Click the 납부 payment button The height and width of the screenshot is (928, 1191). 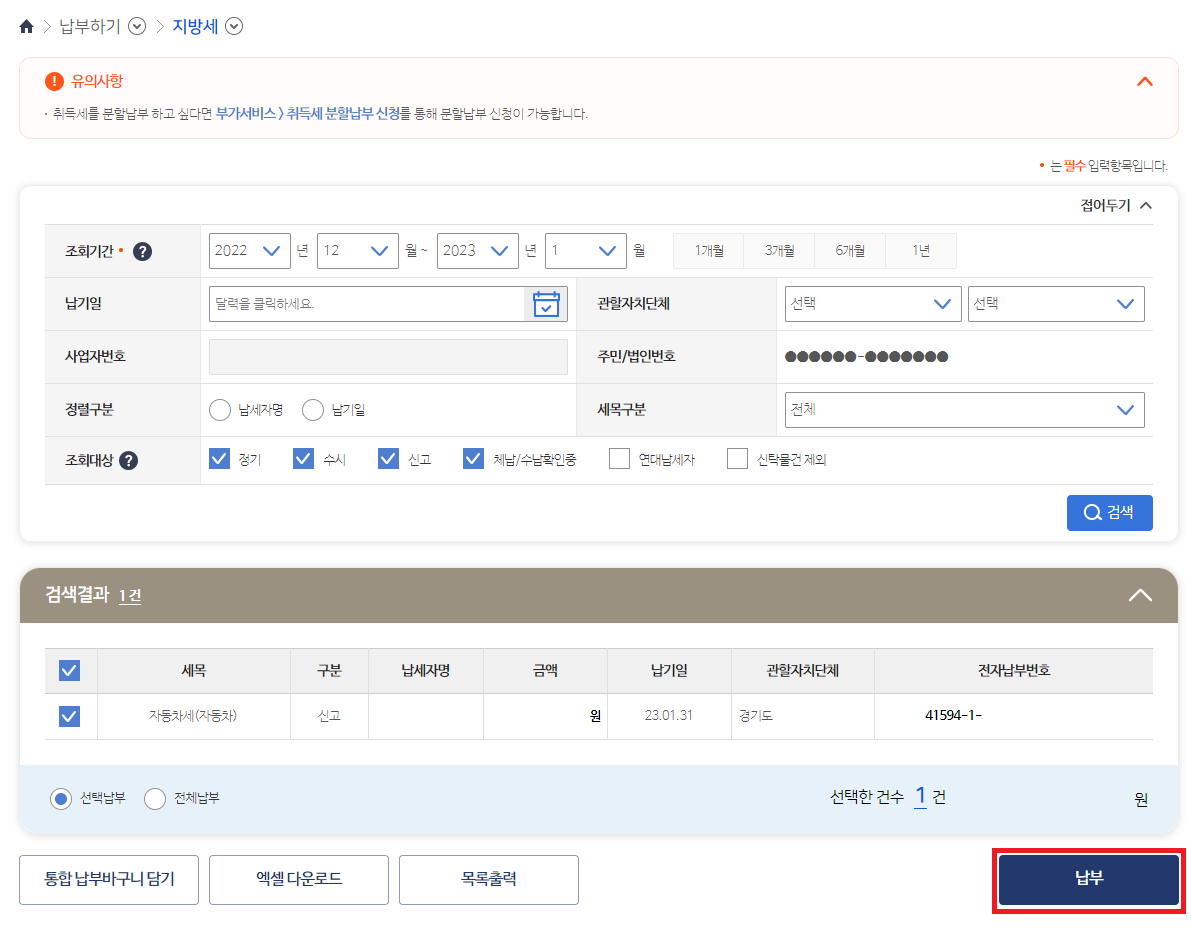1088,879
